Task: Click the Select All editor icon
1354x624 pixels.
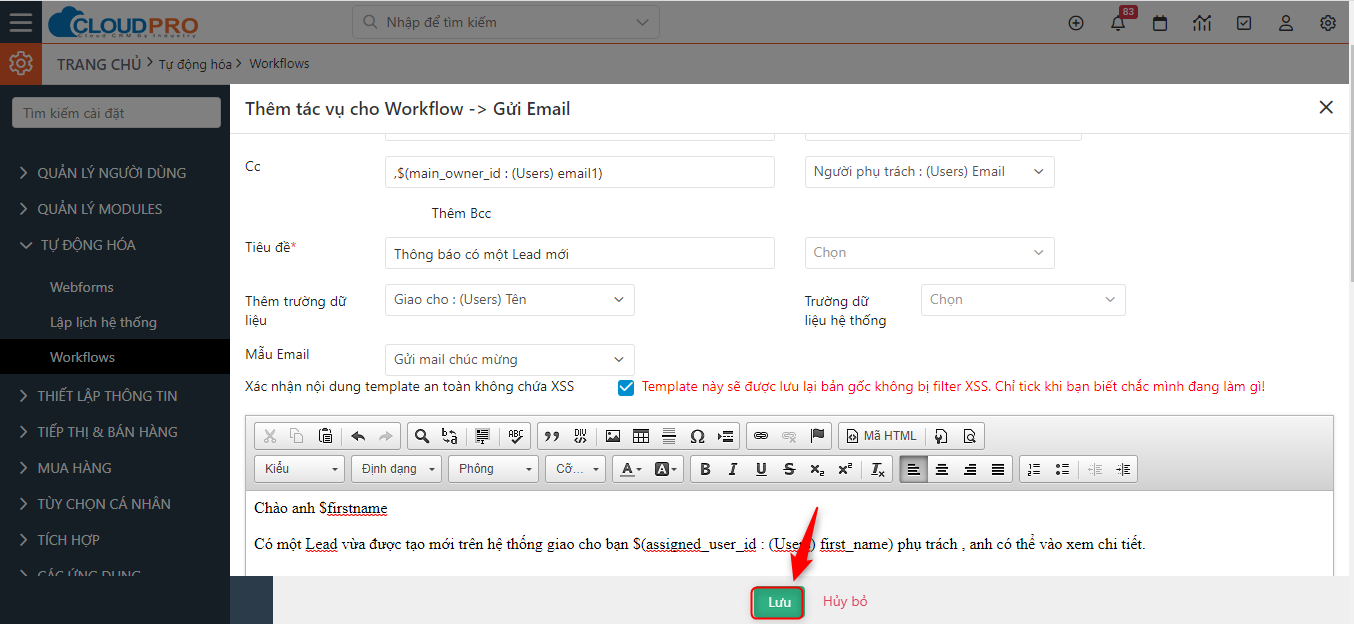Action: click(482, 436)
